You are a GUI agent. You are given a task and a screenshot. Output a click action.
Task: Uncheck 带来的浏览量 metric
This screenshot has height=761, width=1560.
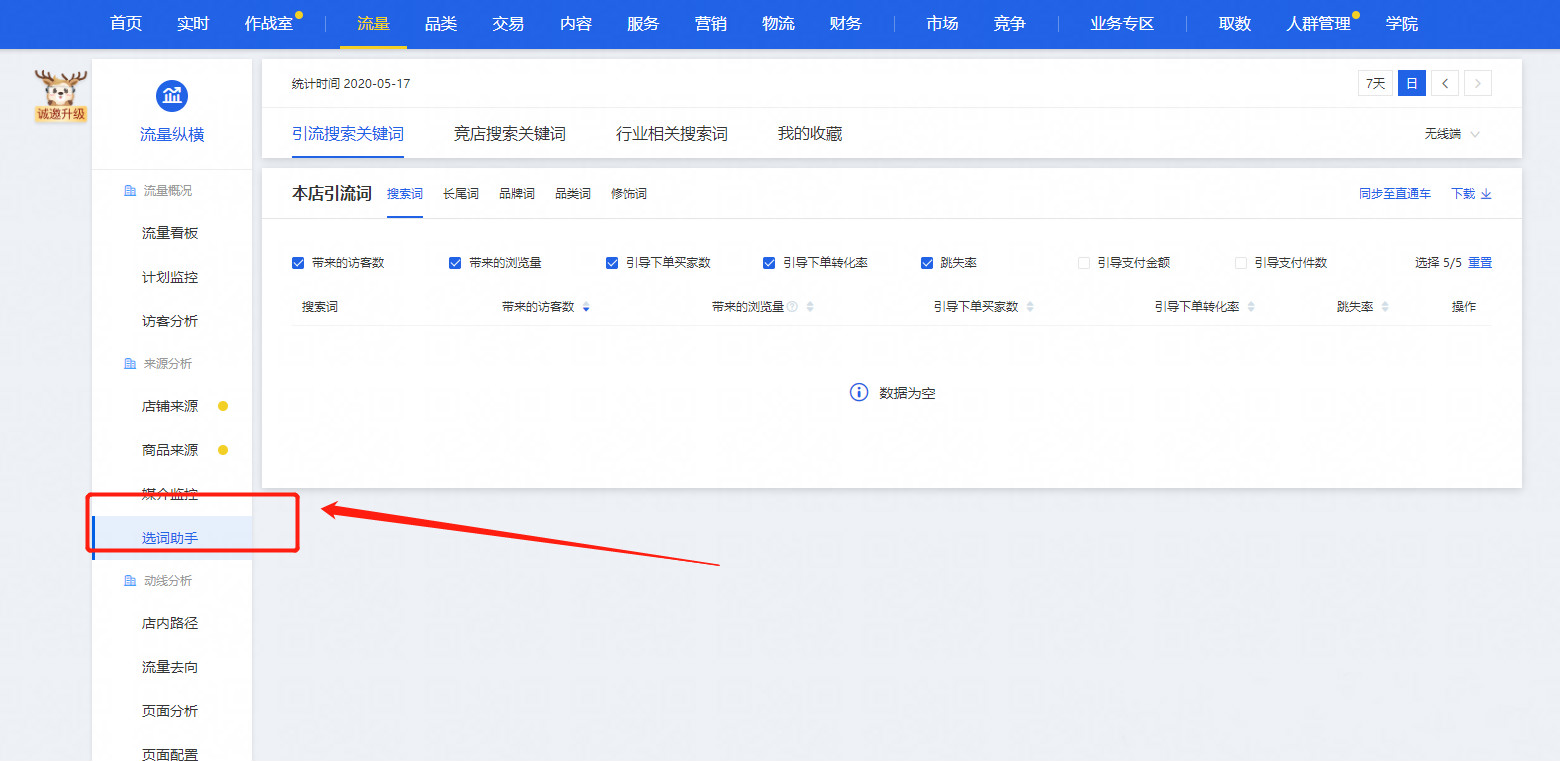pos(455,262)
